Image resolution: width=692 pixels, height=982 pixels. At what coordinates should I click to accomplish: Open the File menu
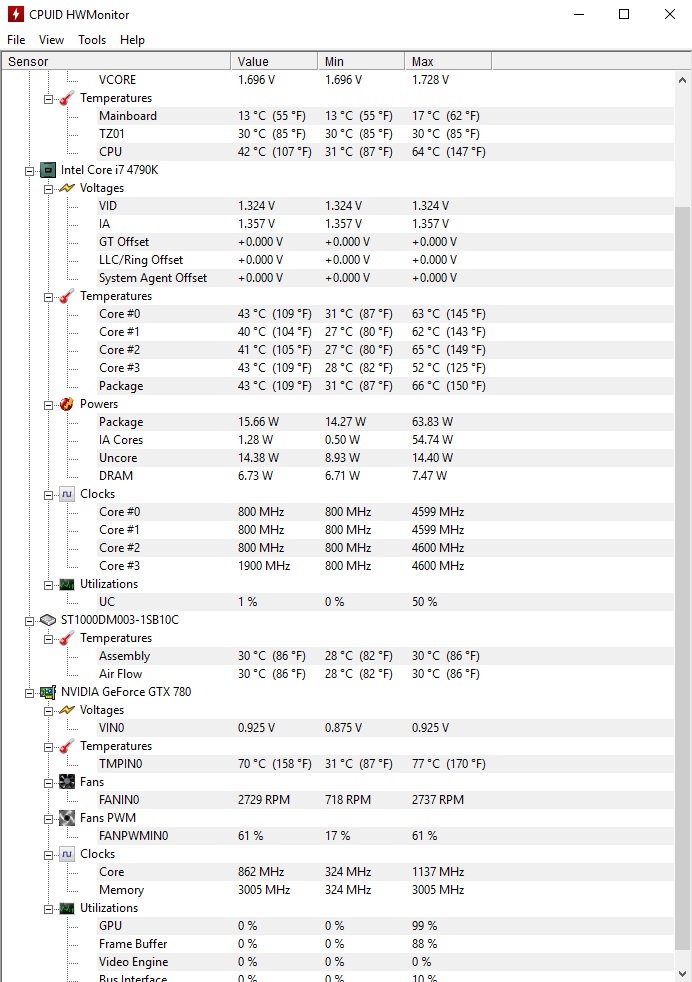[16, 40]
